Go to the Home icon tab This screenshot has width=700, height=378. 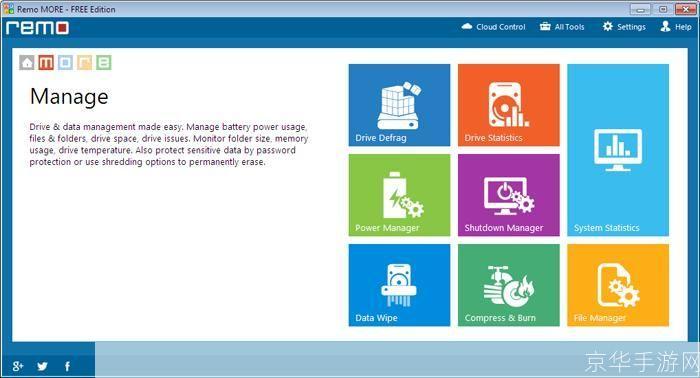tap(27, 62)
